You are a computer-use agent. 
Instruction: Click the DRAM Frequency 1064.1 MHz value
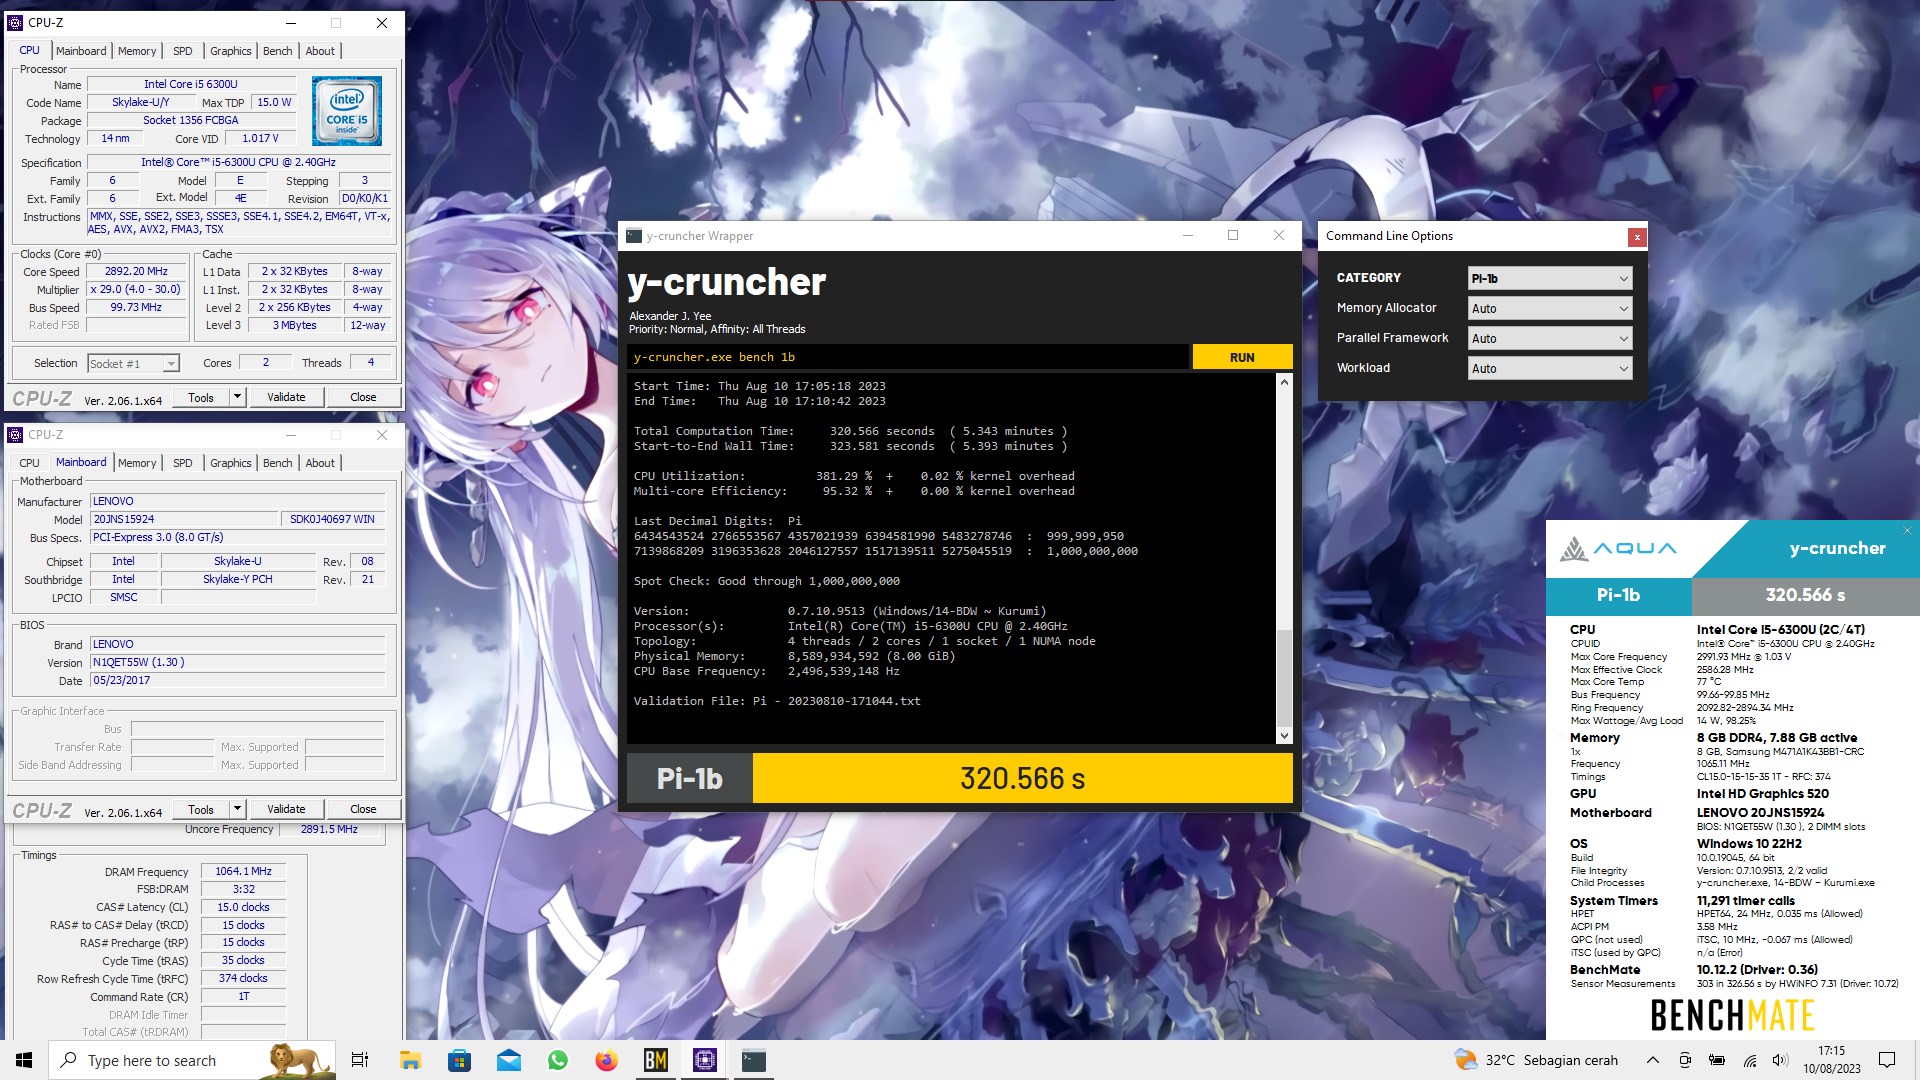point(243,872)
